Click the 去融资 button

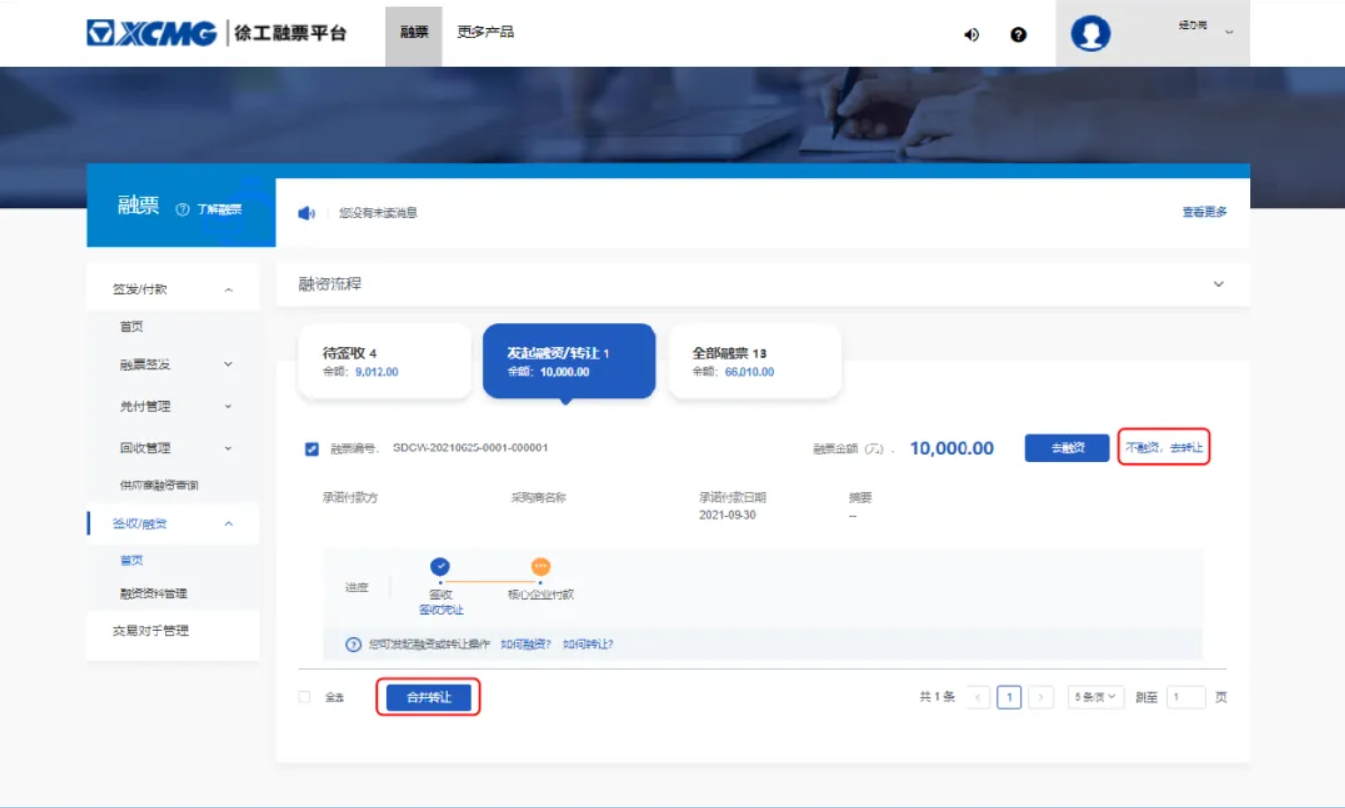pyautogui.click(x=1067, y=448)
